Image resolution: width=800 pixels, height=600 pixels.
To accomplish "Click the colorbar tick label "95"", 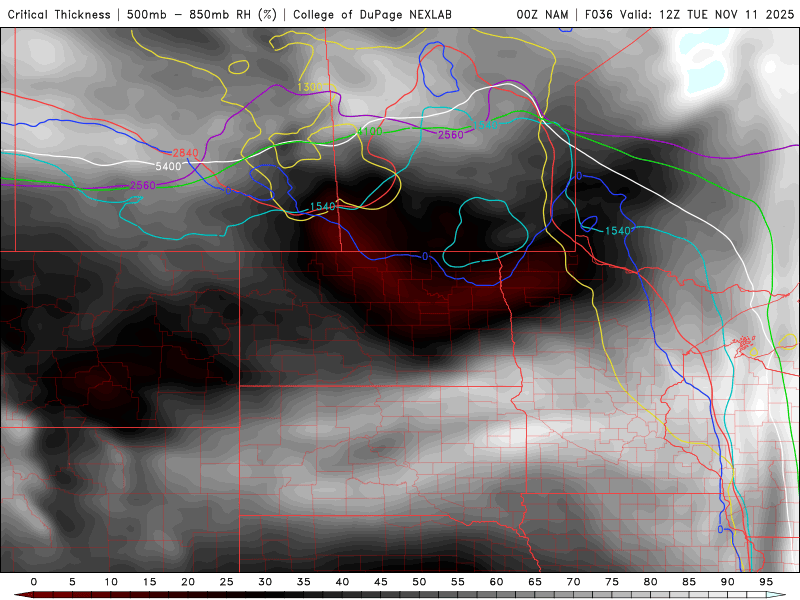I will (x=766, y=582).
